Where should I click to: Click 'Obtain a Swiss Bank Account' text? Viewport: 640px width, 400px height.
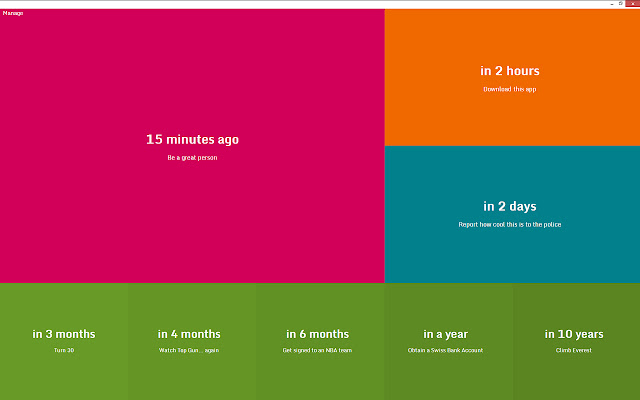coord(446,351)
